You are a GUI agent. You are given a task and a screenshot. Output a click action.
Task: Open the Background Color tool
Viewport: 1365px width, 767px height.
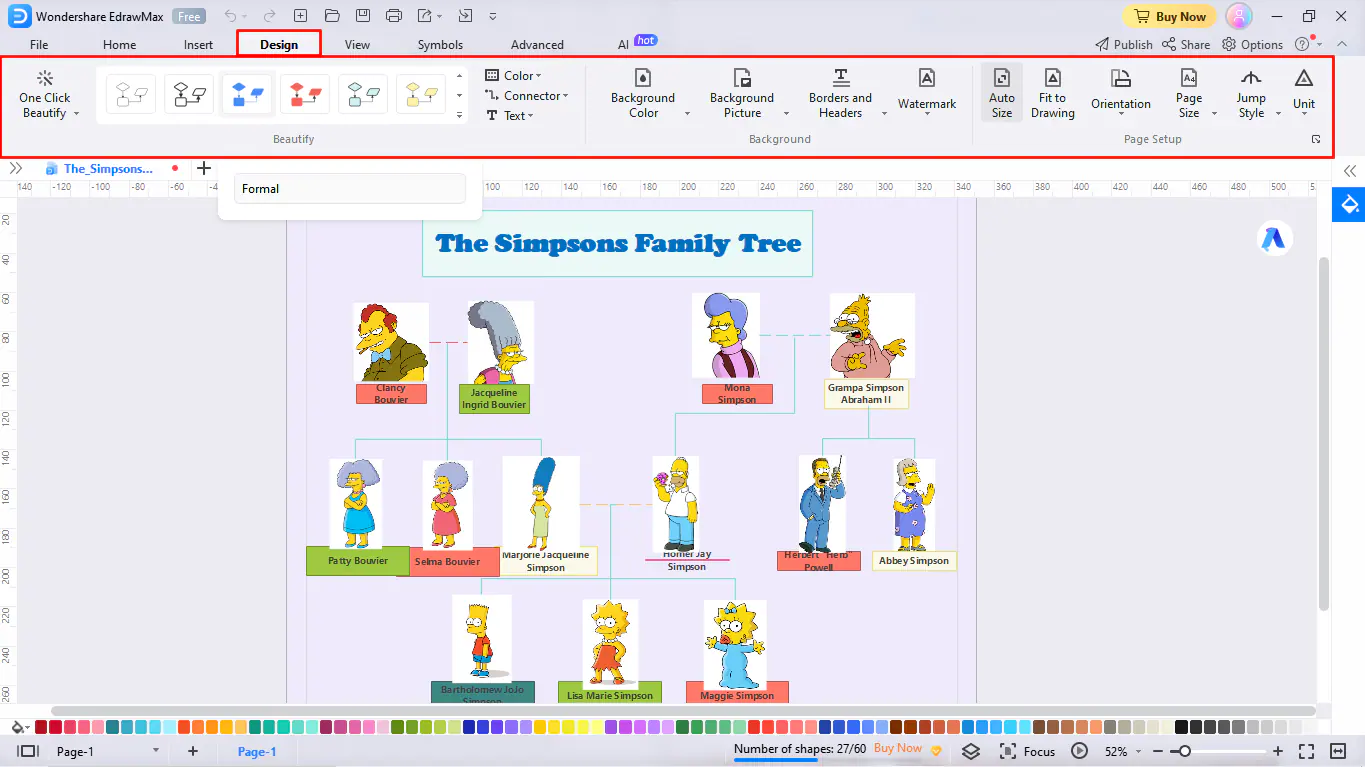click(x=644, y=95)
